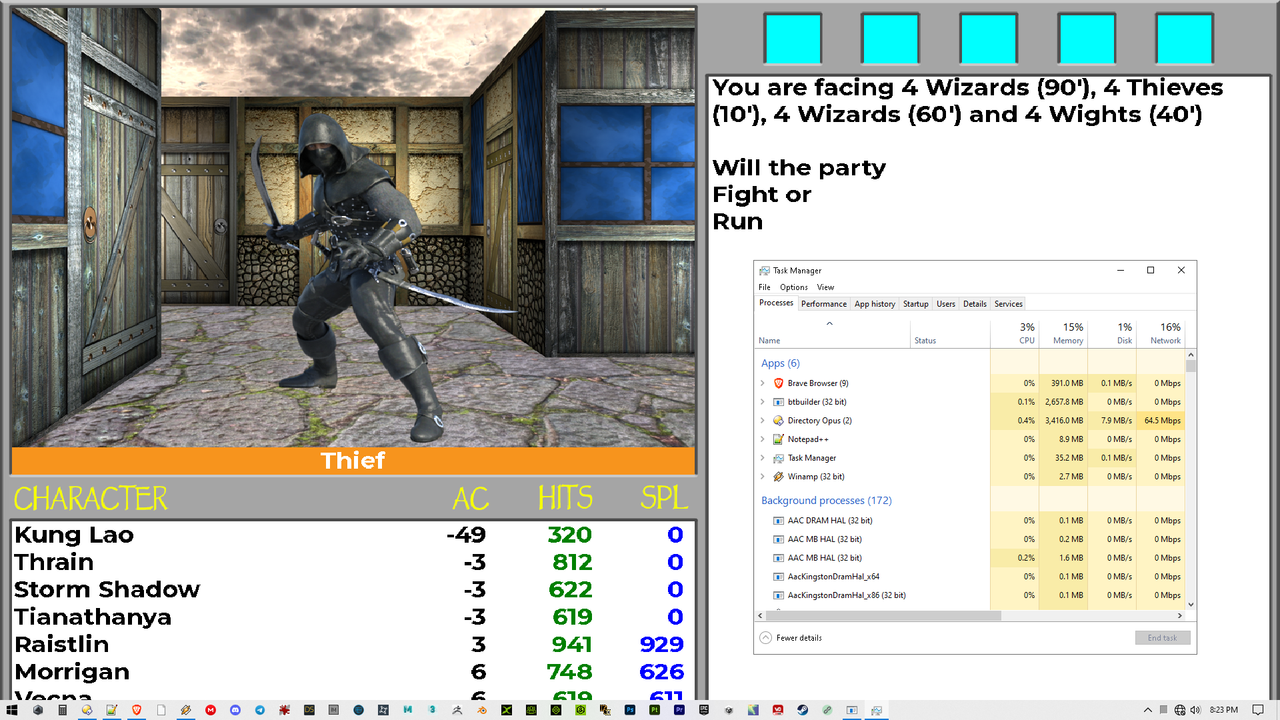
Task: Open the View menu in Task Manager
Action: [826, 287]
